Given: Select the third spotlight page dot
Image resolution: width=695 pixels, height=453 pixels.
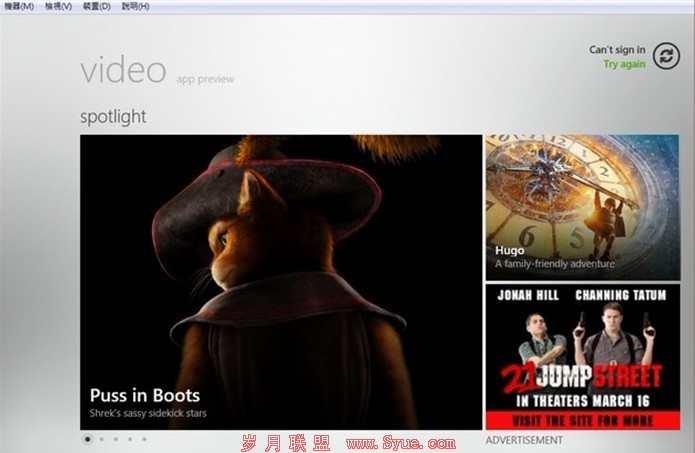Looking at the screenshot, I should click(x=116, y=439).
